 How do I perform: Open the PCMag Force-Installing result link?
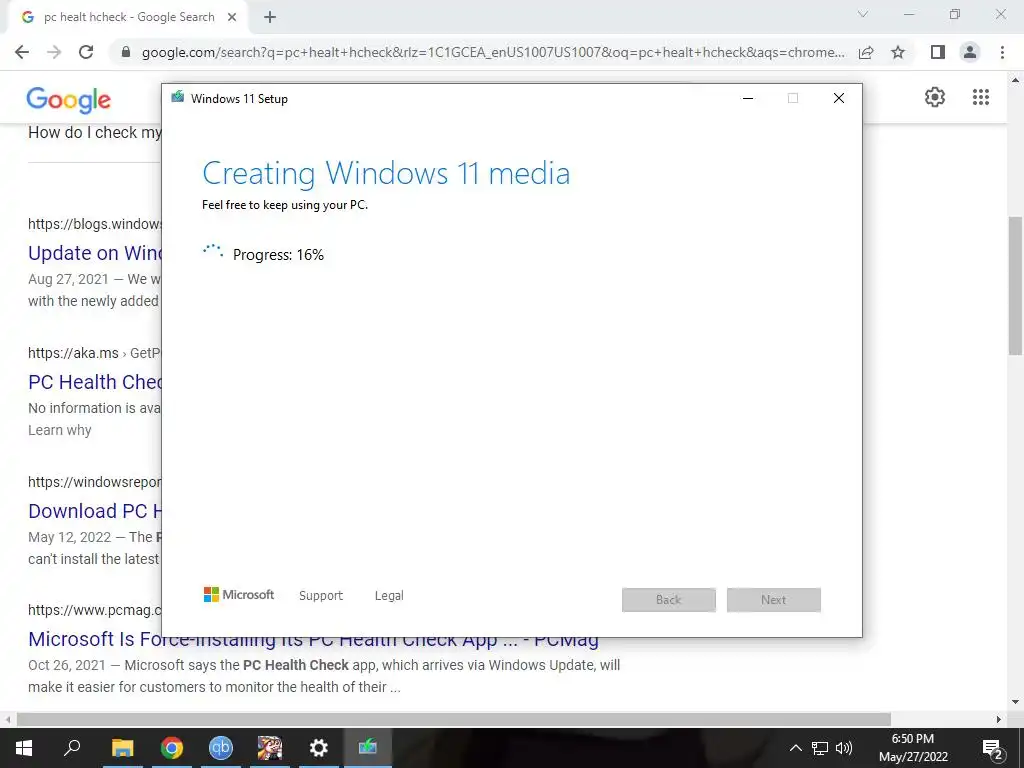pos(313,640)
